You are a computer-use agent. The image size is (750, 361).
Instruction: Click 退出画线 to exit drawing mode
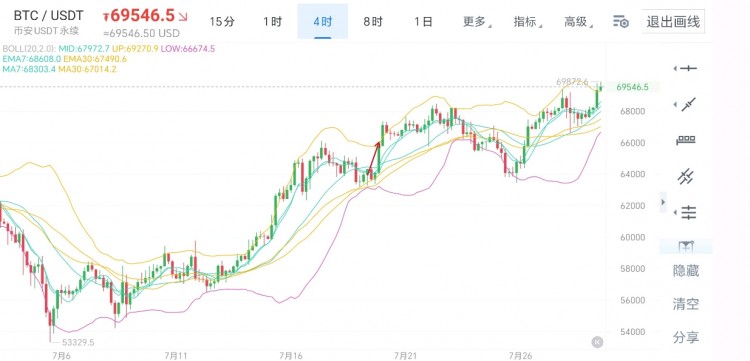[x=673, y=22]
